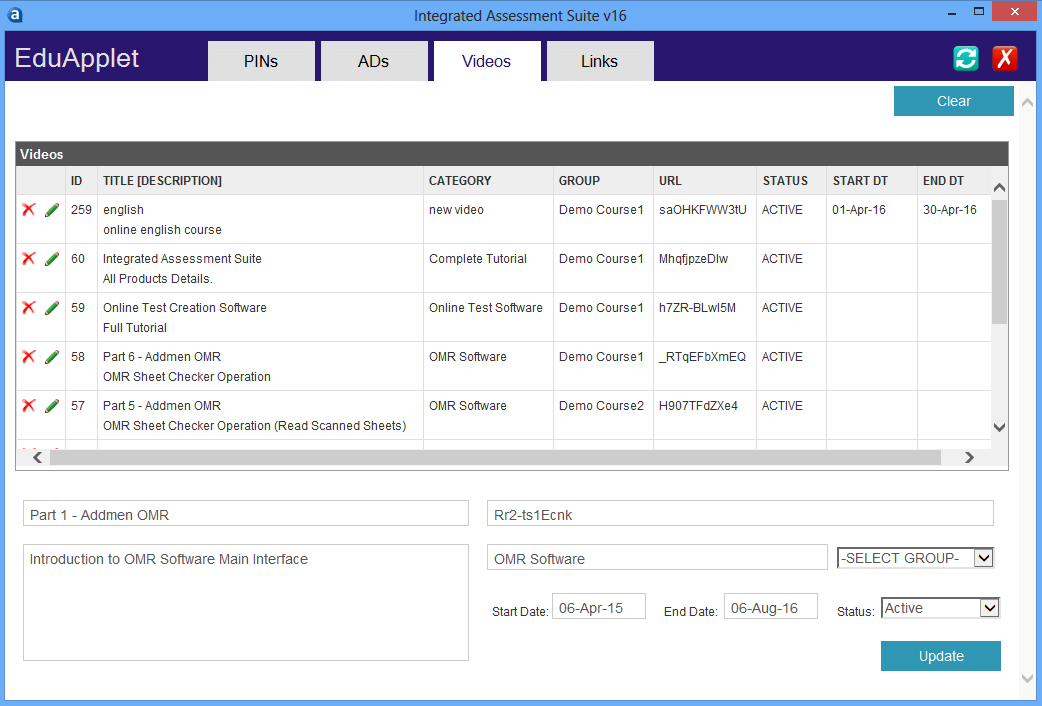Delete video ID 259 with red cross
The image size is (1042, 706).
point(29,210)
